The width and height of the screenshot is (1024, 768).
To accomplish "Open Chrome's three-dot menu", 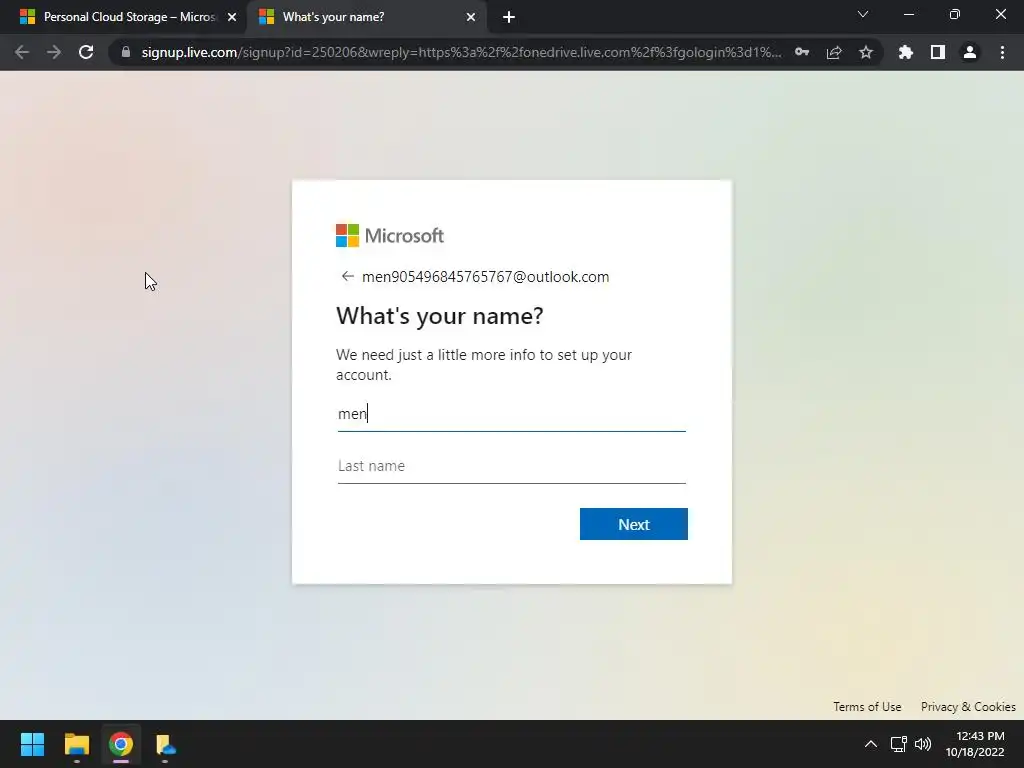I will [x=1002, y=52].
